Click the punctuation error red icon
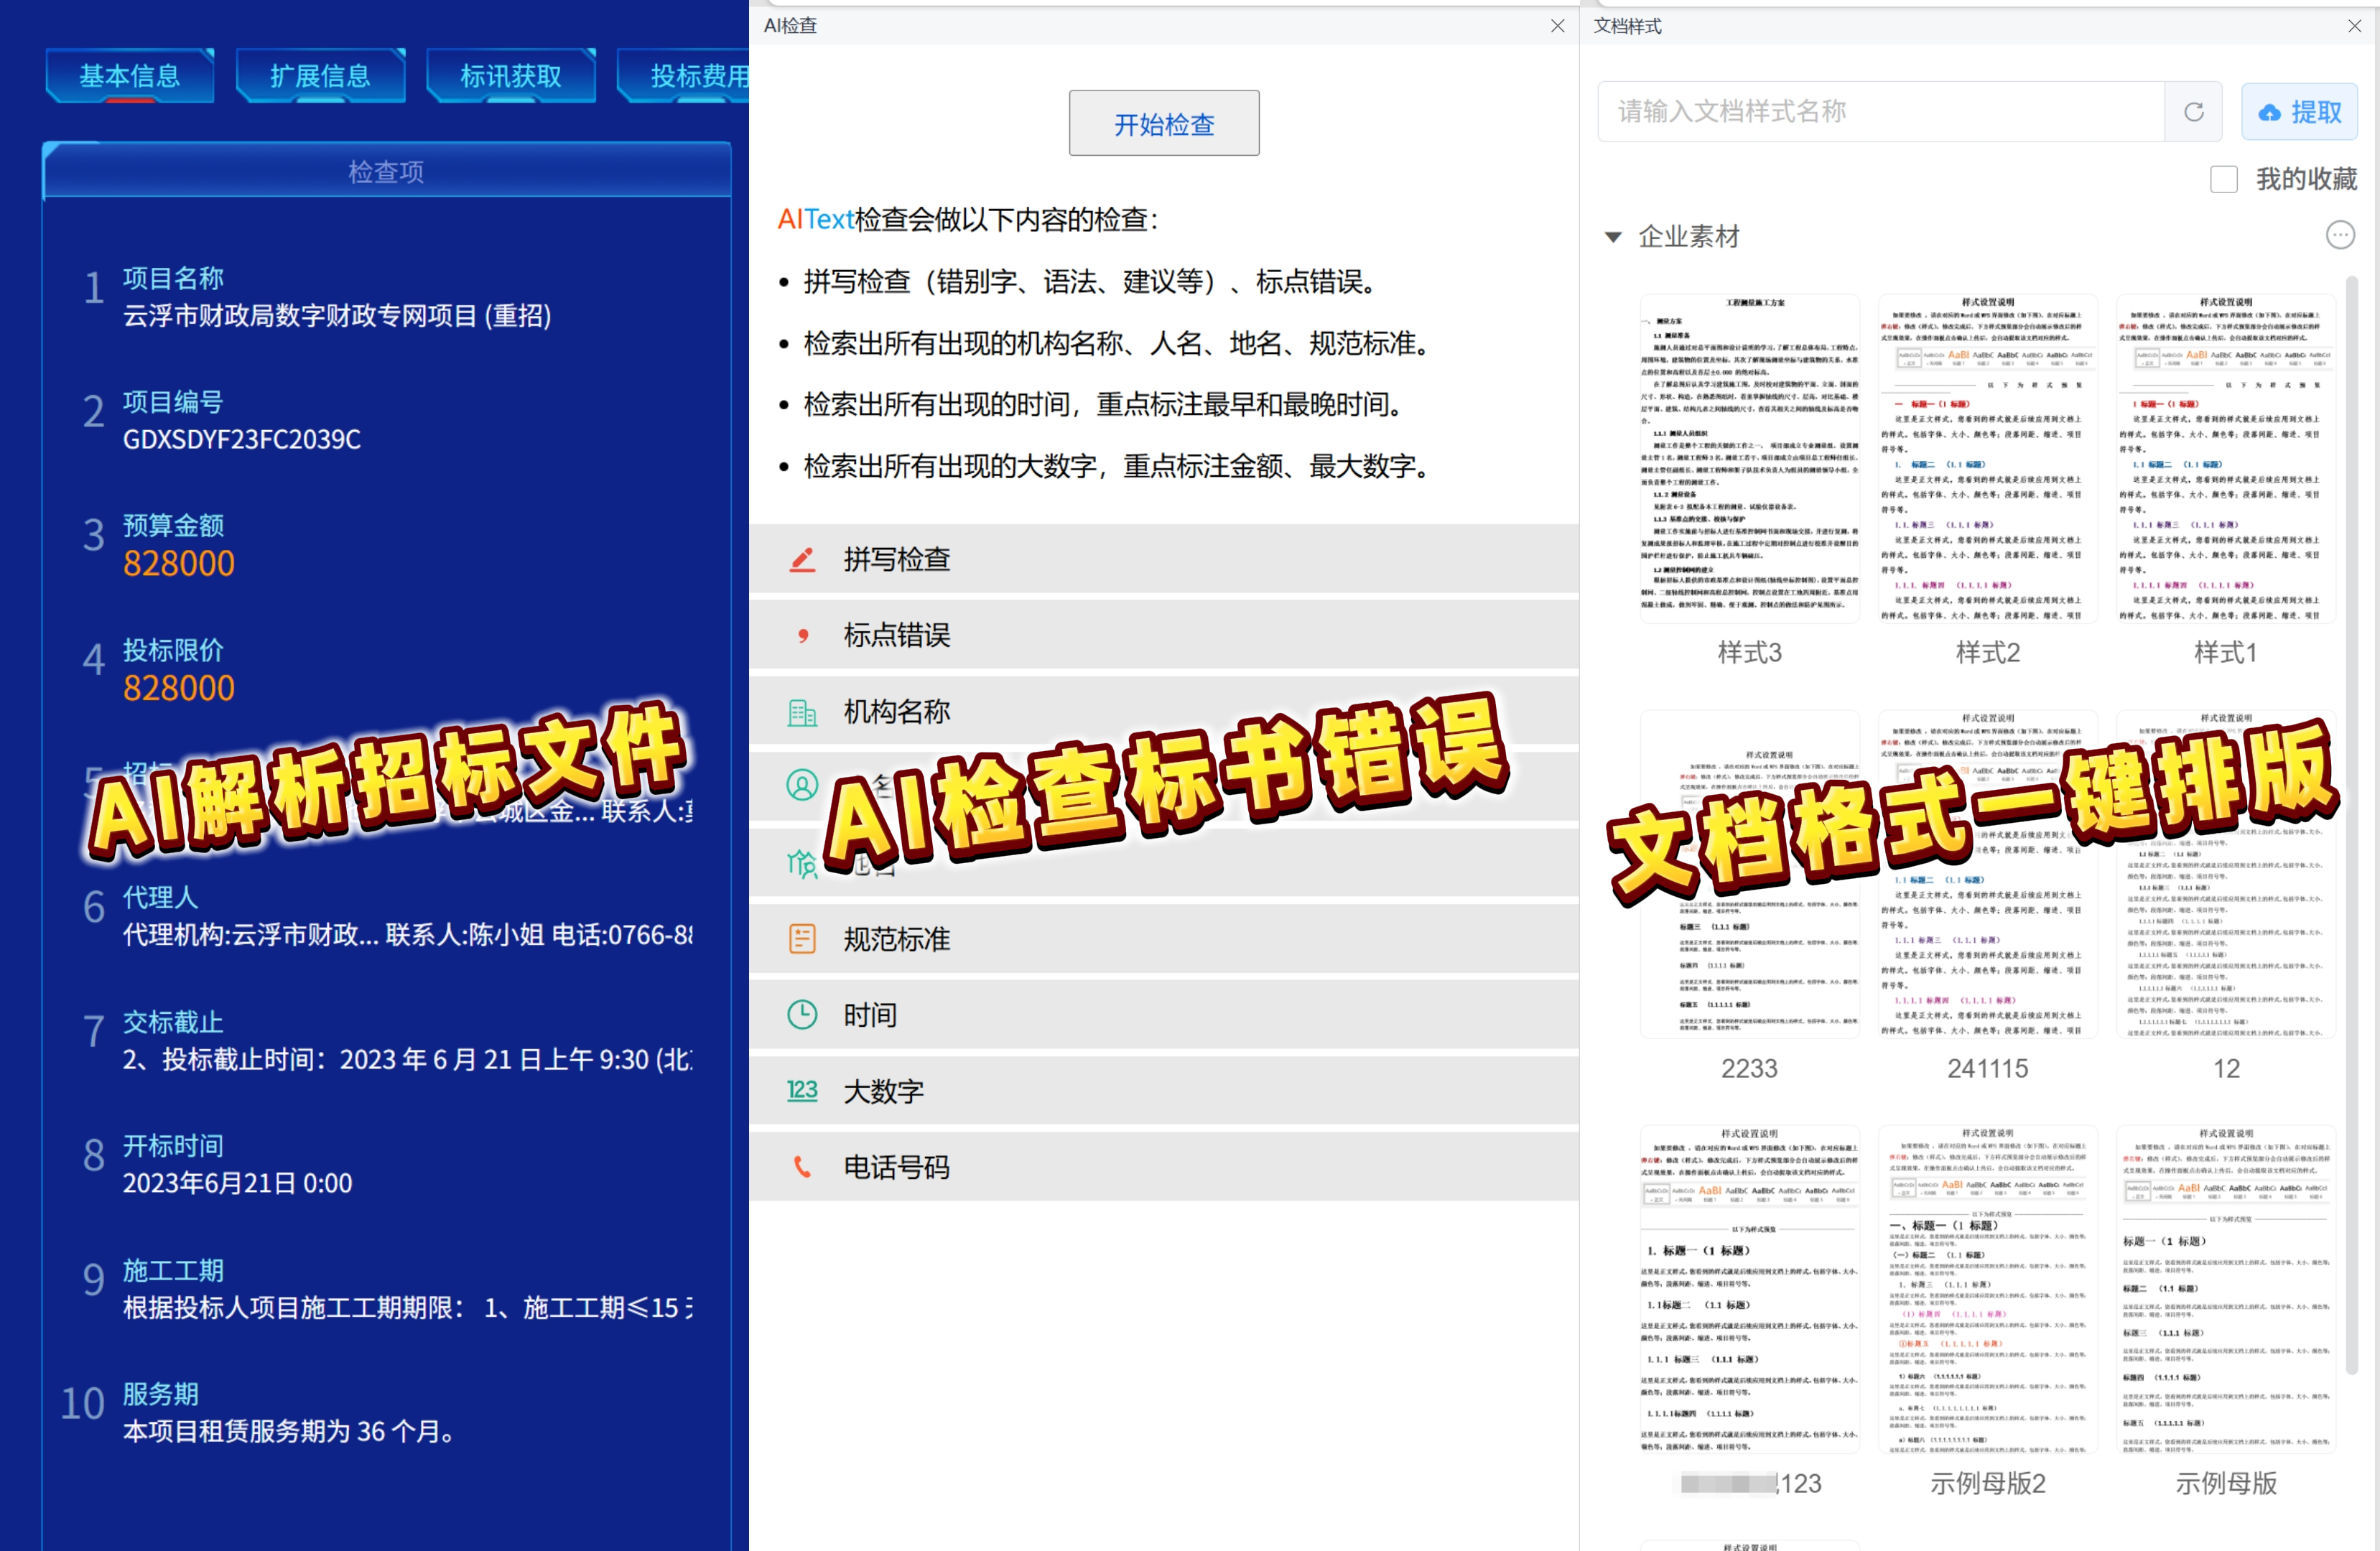Viewport: 2380px width, 1551px height. 802,635
